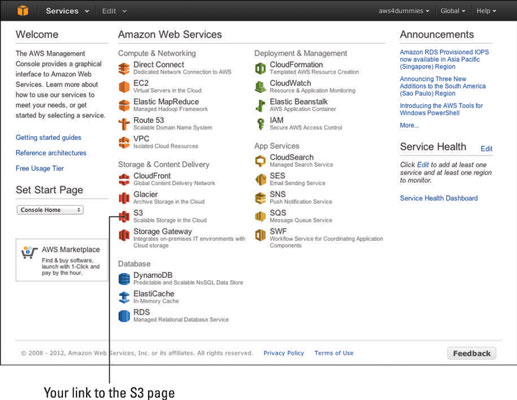This screenshot has height=400, width=517.
Task: Follow the Reference architectures link
Action: click(51, 153)
